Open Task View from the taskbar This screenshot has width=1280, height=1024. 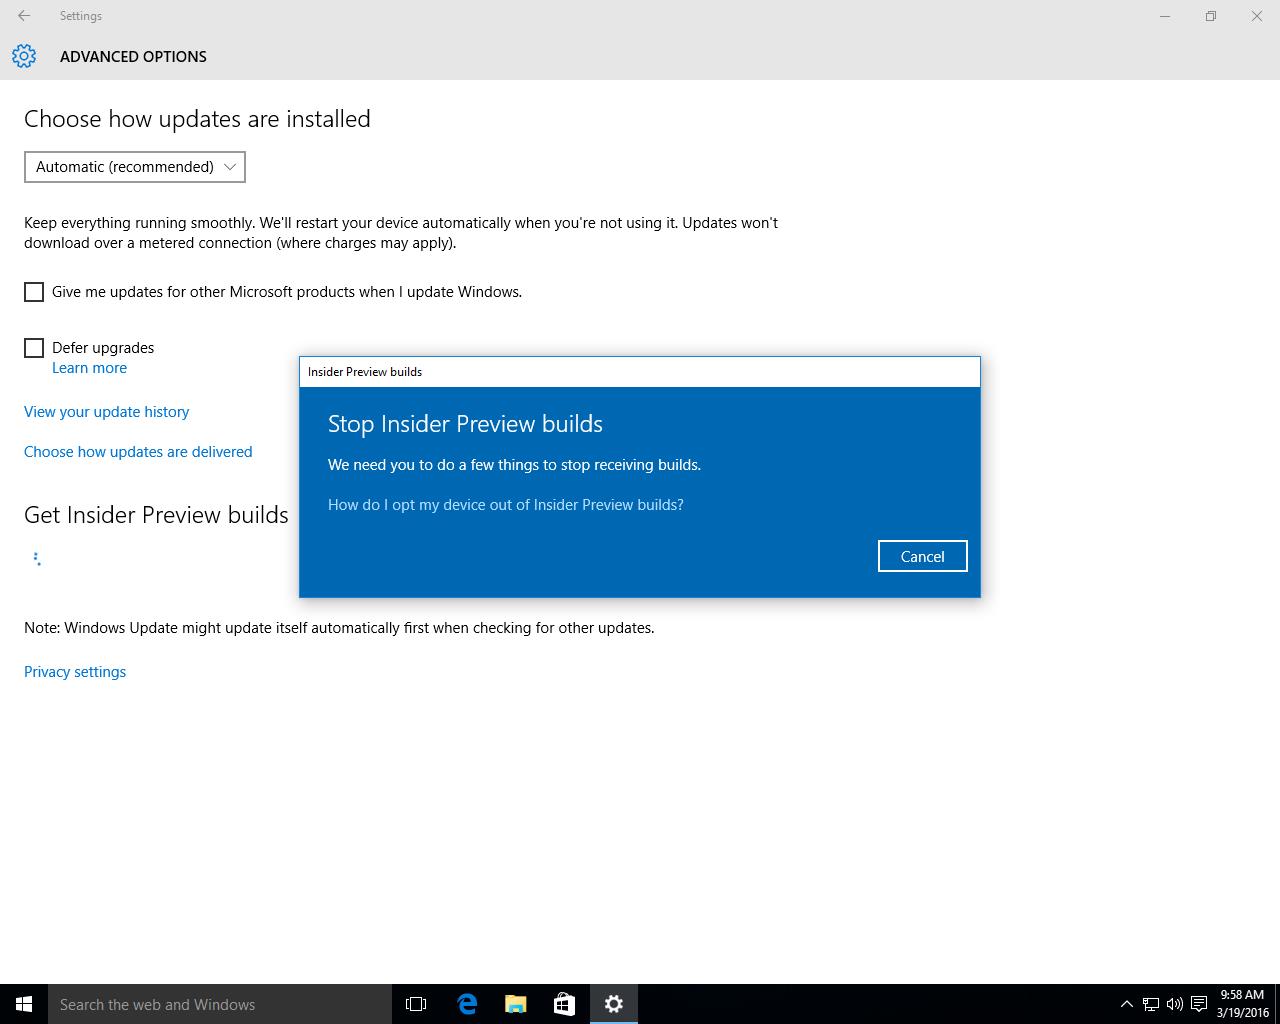[416, 1004]
